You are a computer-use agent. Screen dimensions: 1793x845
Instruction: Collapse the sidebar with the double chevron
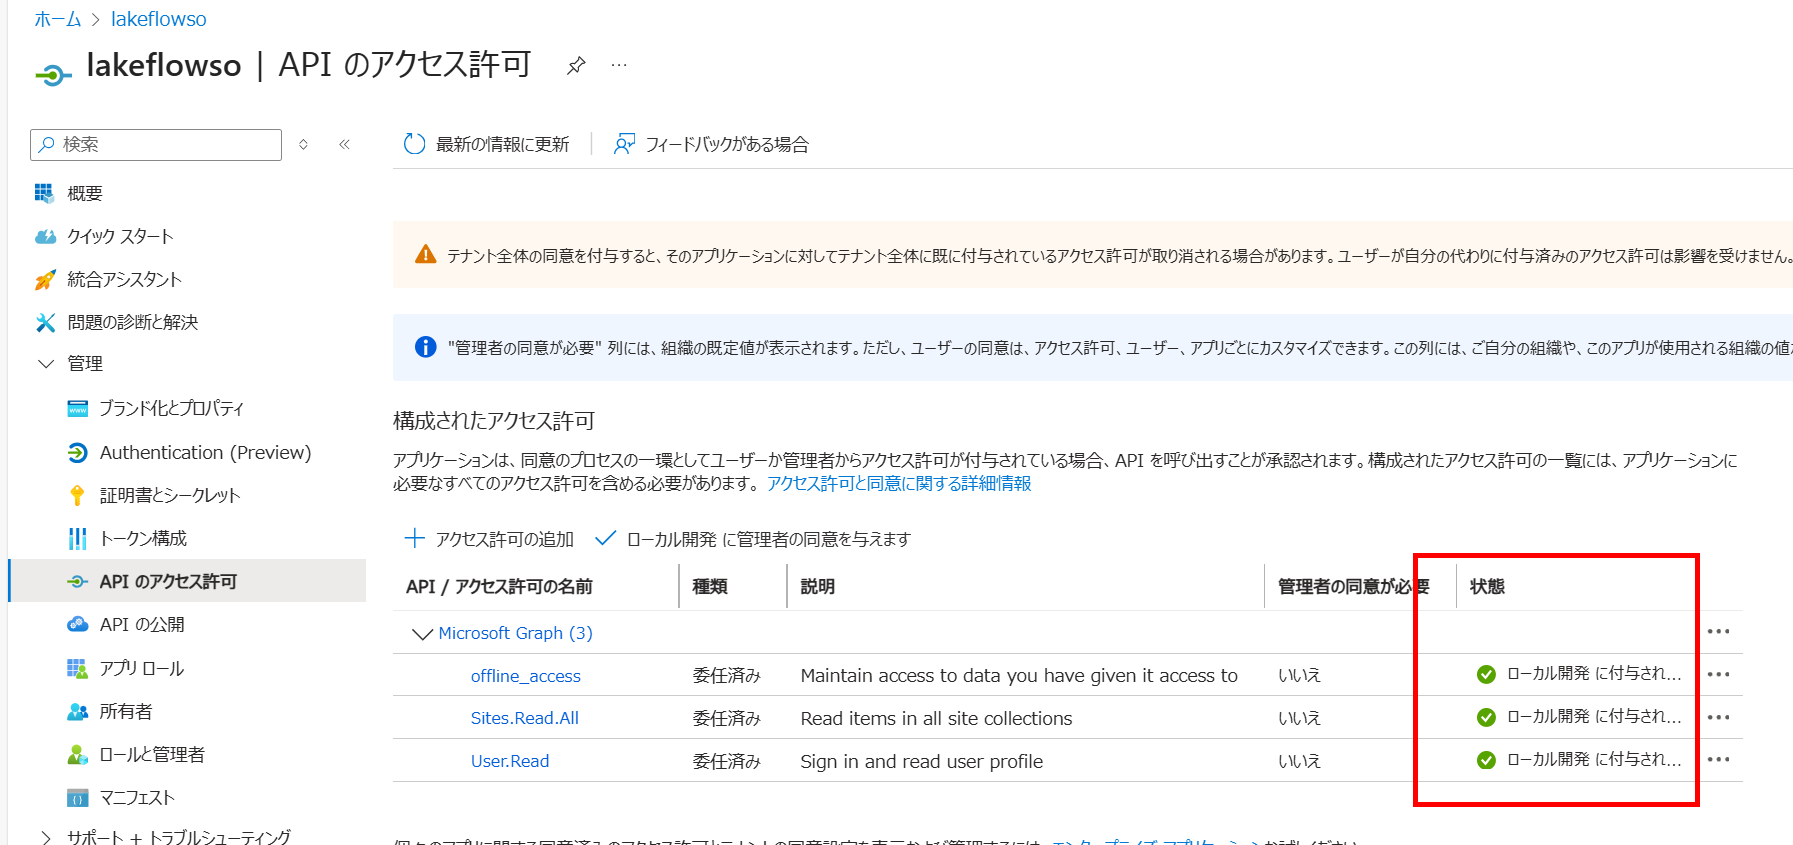[344, 144]
